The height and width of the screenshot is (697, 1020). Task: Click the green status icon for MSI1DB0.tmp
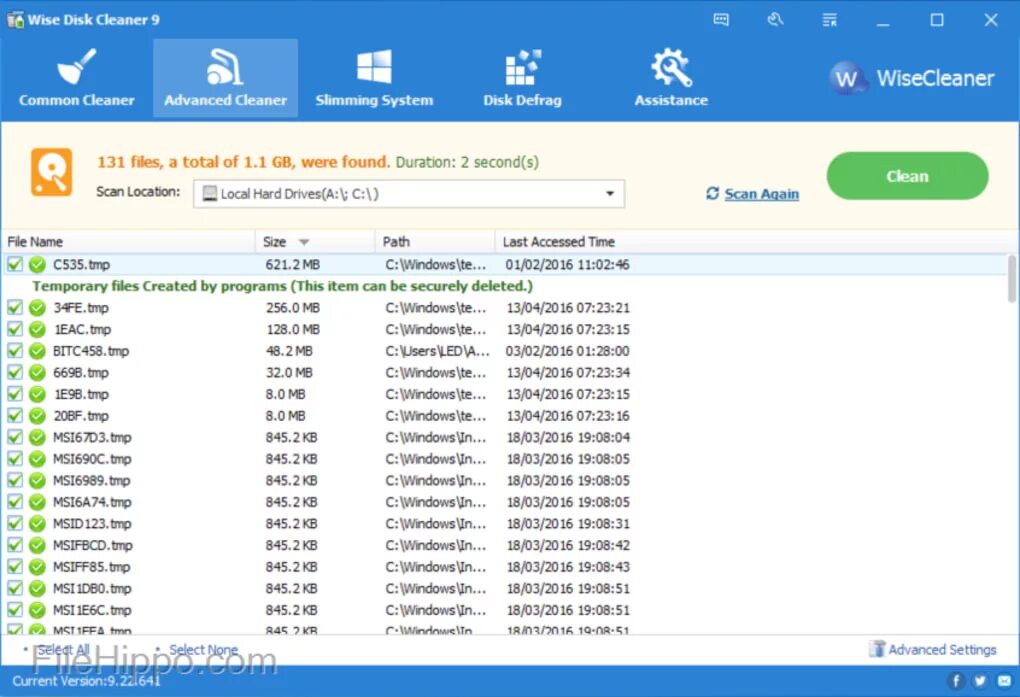(x=38, y=588)
